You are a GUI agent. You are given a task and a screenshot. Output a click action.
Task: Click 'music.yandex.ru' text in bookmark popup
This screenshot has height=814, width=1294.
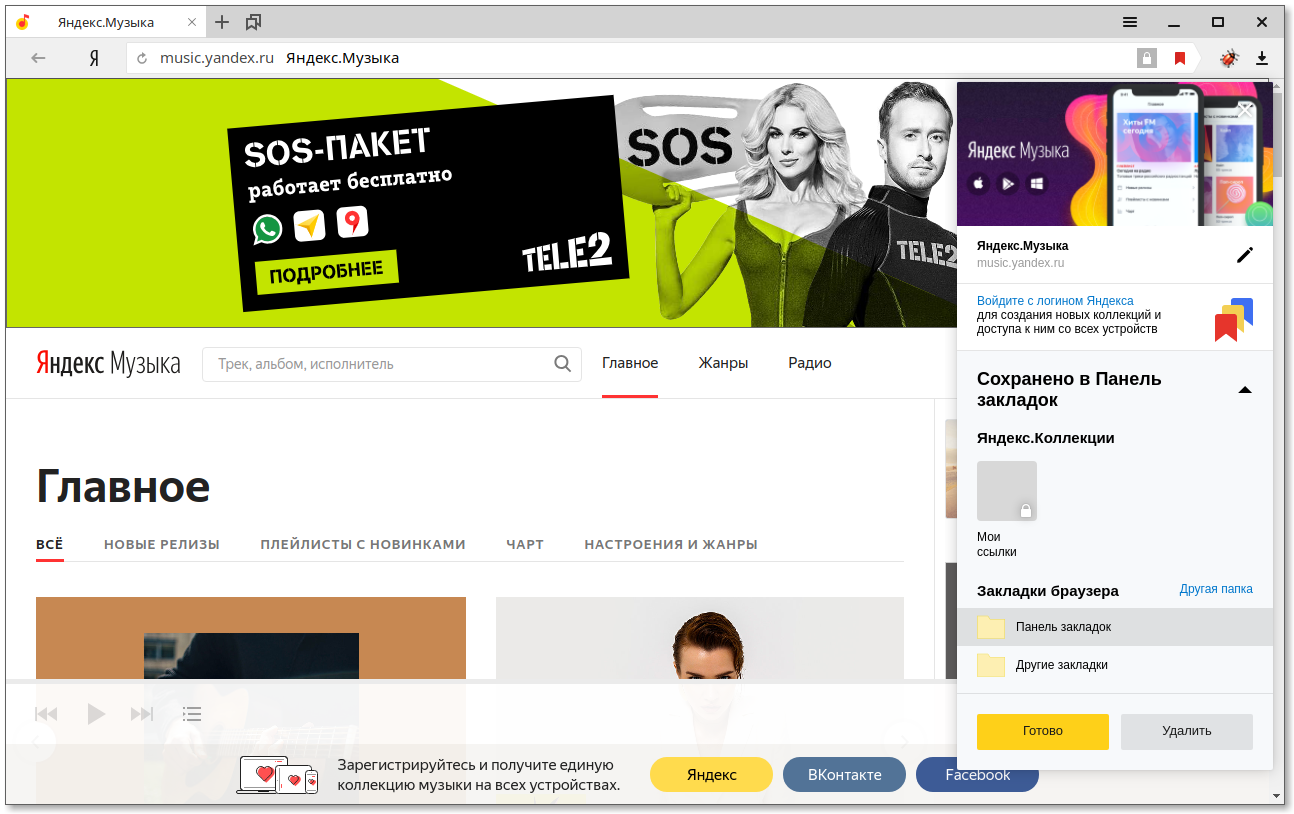click(1020, 263)
